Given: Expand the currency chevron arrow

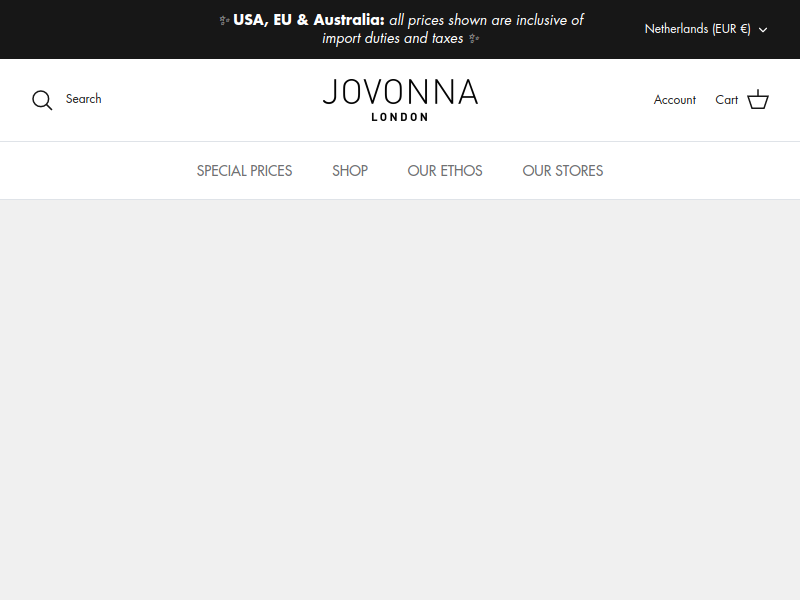Looking at the screenshot, I should tap(763, 30).
